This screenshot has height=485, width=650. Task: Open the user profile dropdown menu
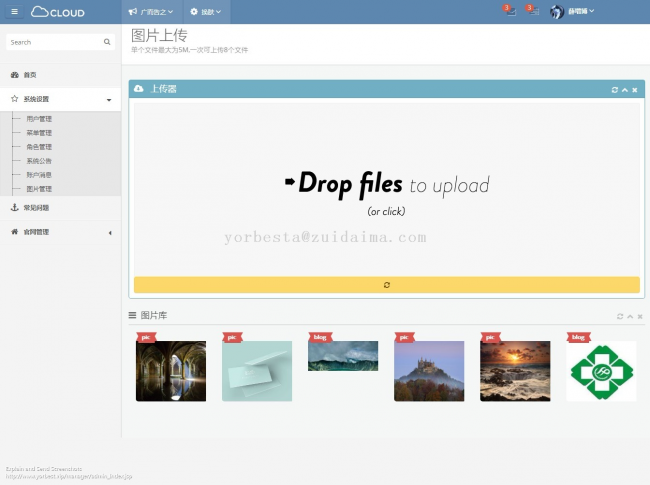pyautogui.click(x=573, y=12)
